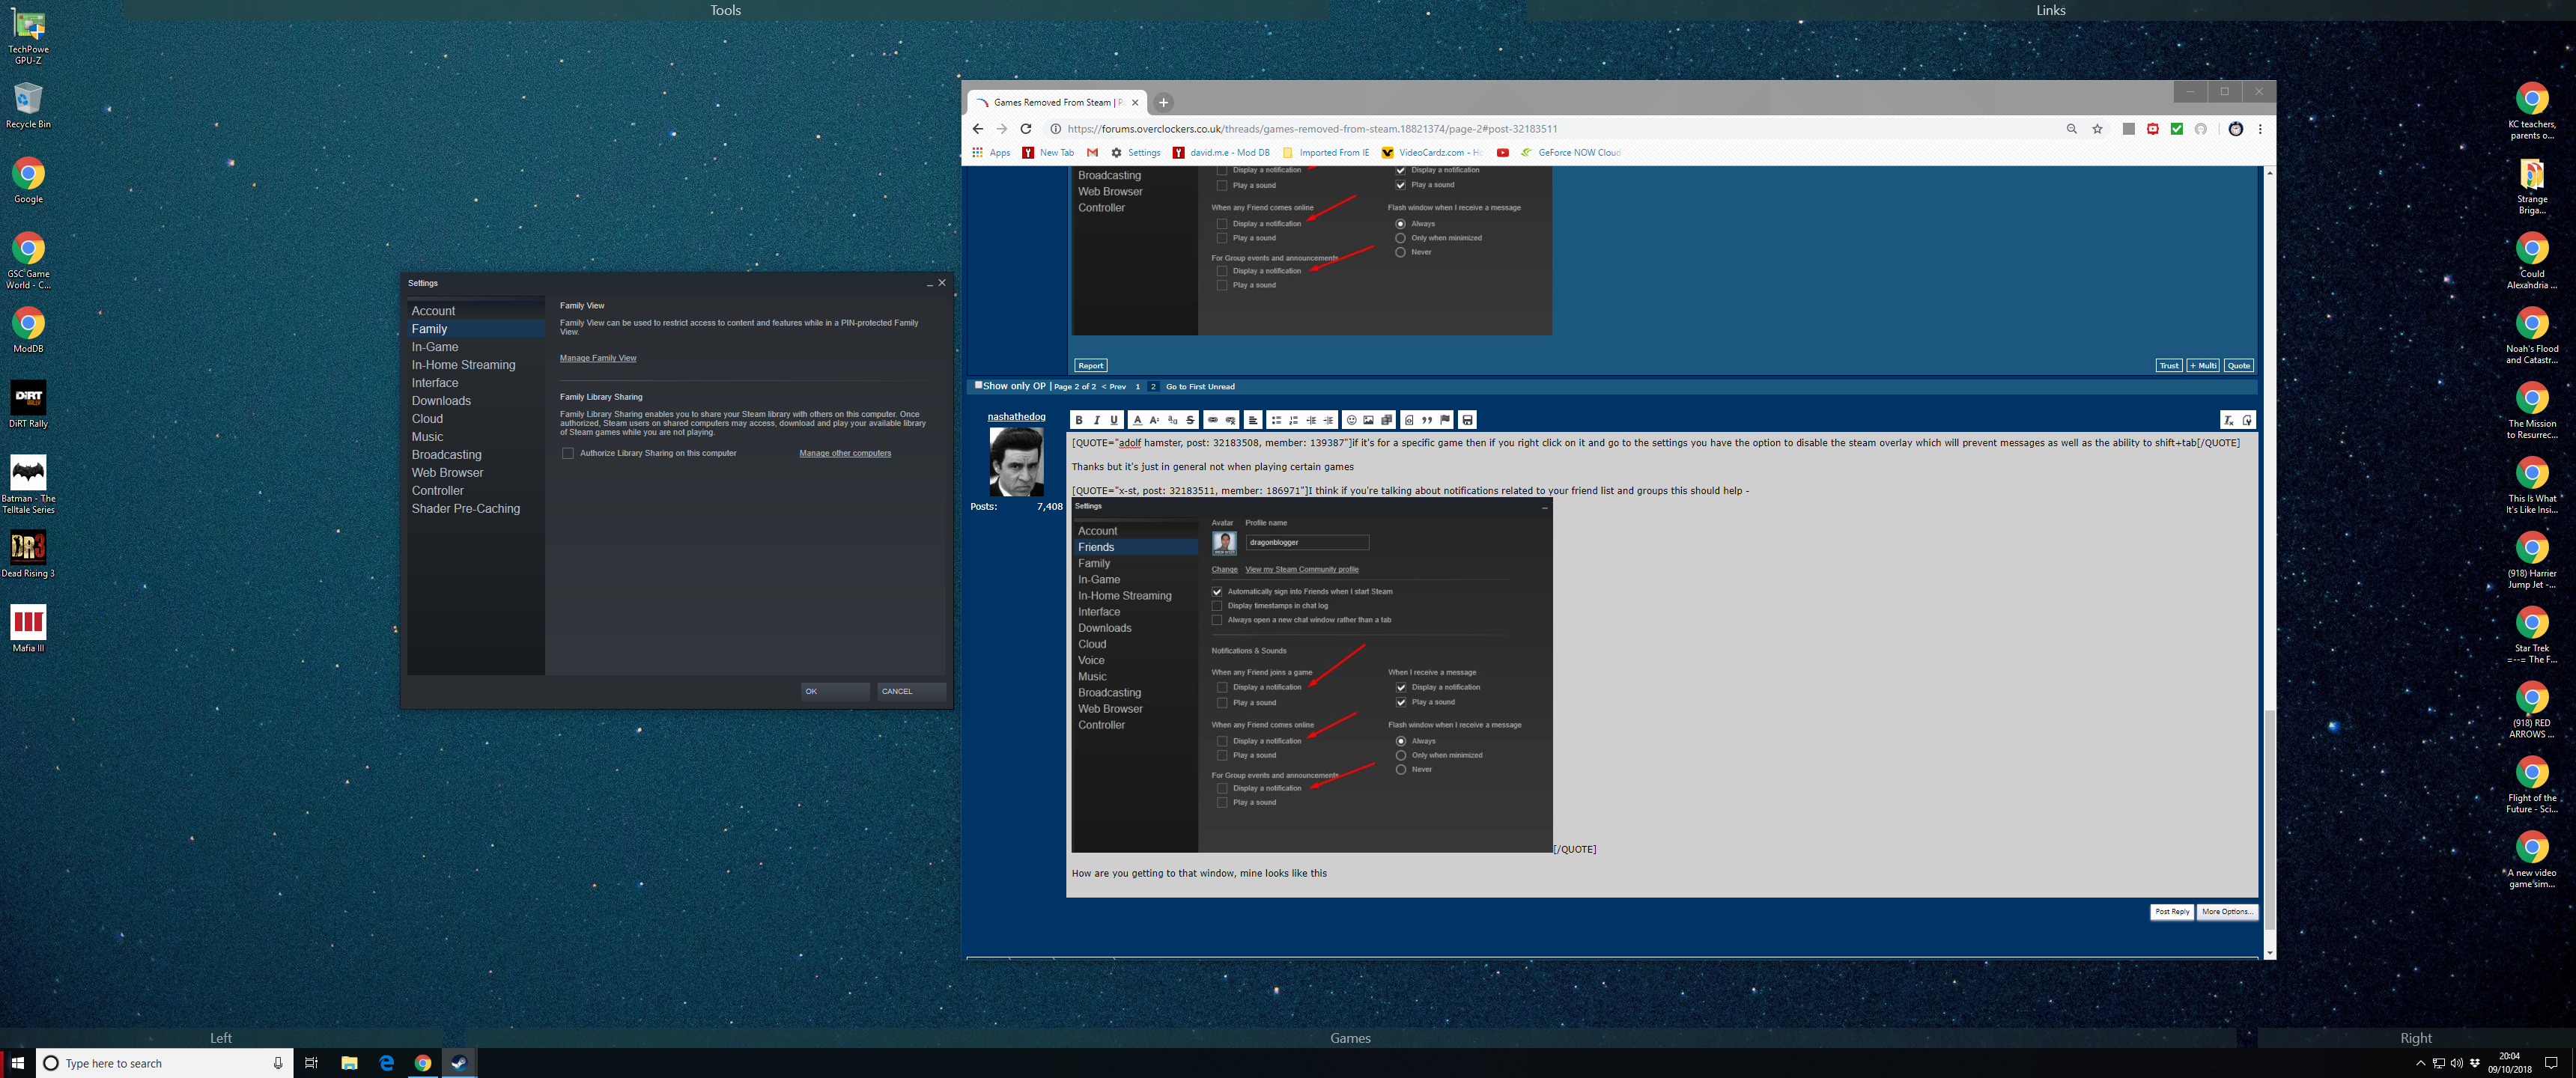
Task: Open the Action Center notifications icon
Action: point(2551,1063)
